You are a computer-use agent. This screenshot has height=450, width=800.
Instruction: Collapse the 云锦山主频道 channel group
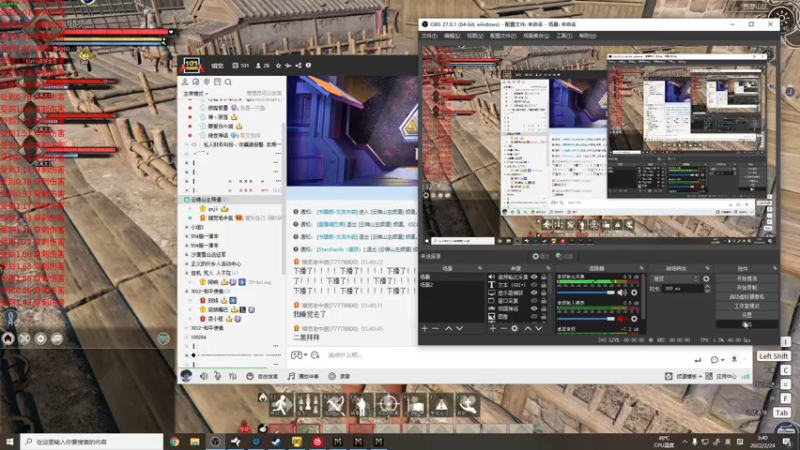point(187,199)
